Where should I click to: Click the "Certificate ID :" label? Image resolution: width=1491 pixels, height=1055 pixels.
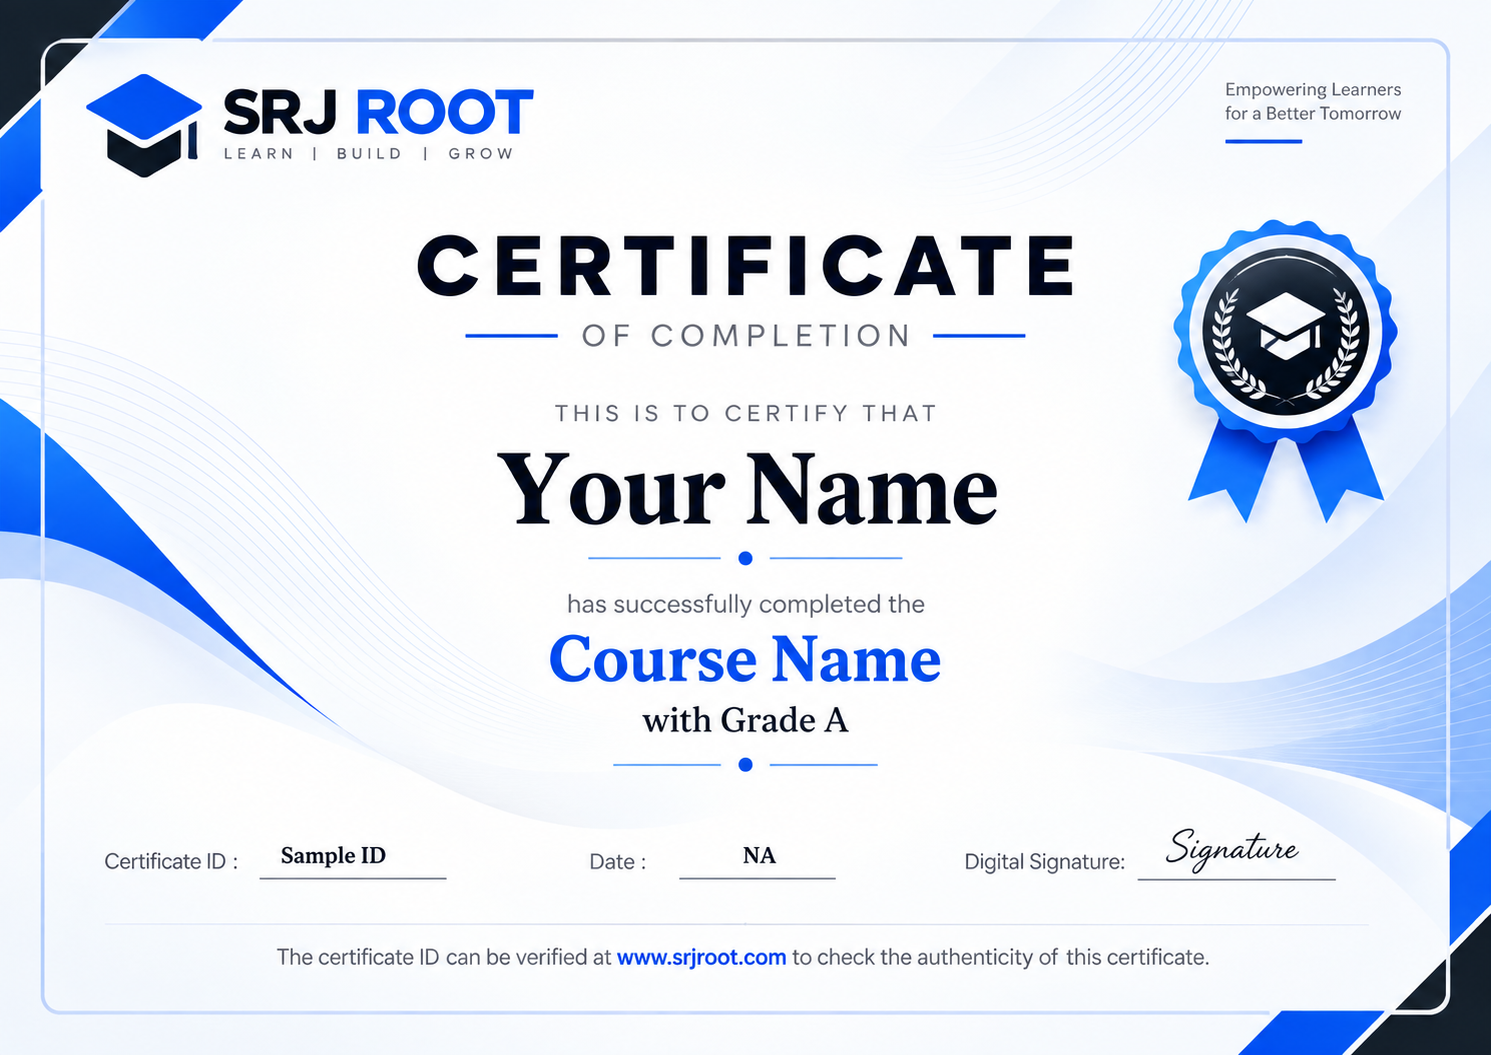[x=171, y=862]
